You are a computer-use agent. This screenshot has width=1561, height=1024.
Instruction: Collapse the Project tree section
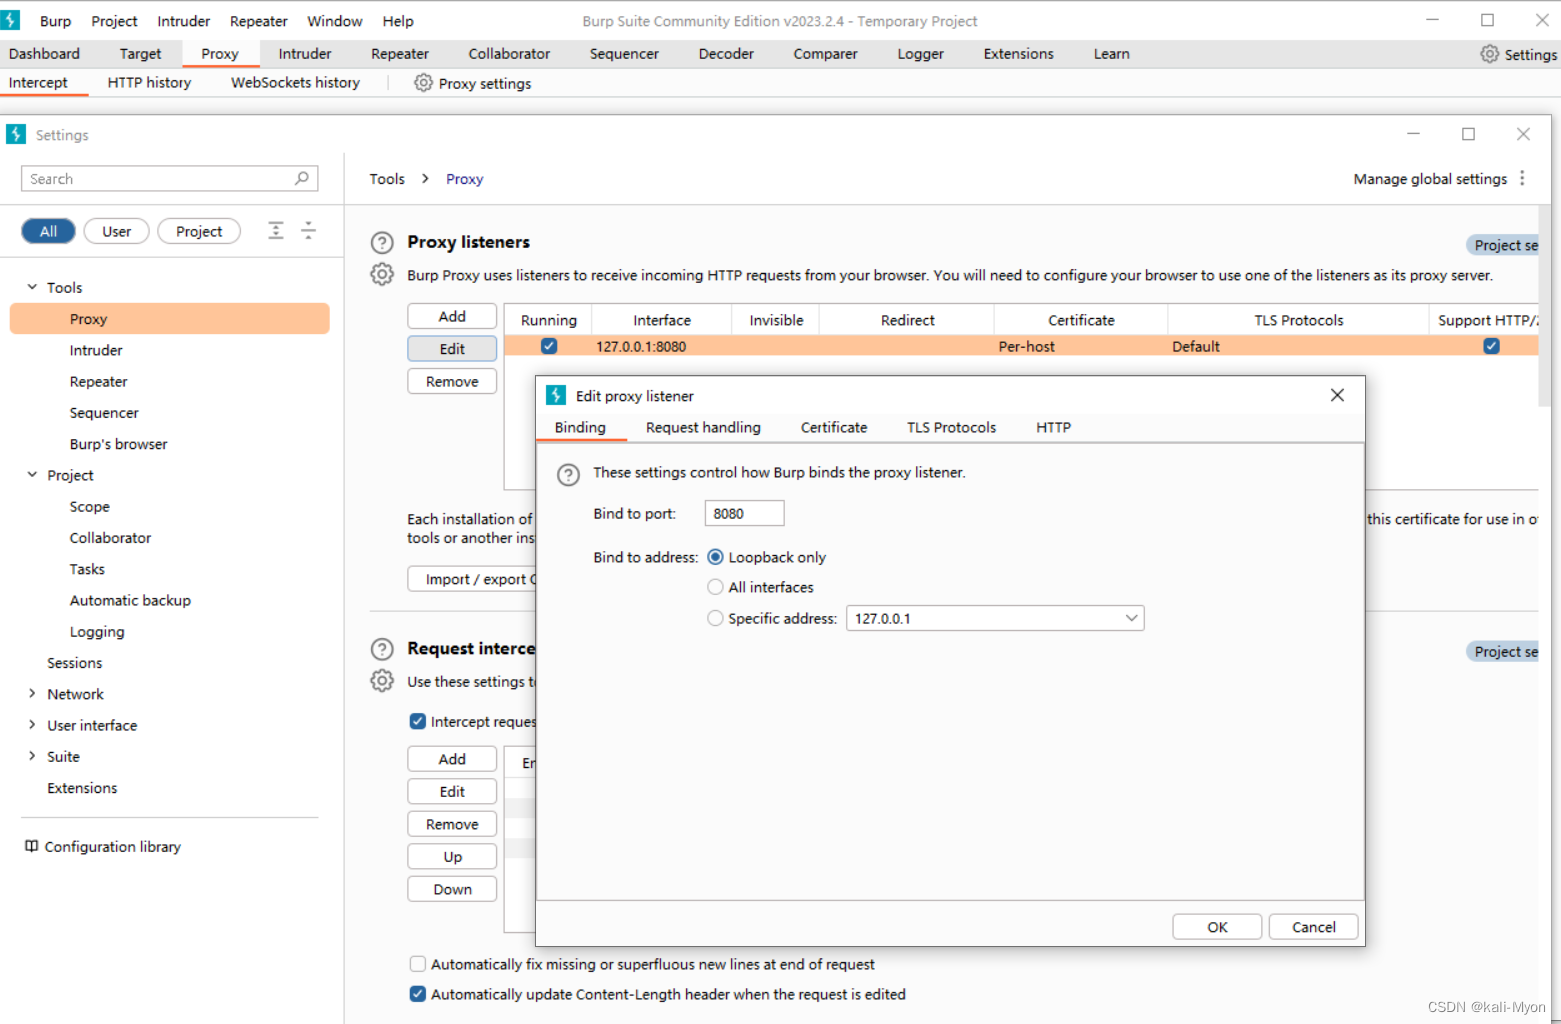(32, 475)
